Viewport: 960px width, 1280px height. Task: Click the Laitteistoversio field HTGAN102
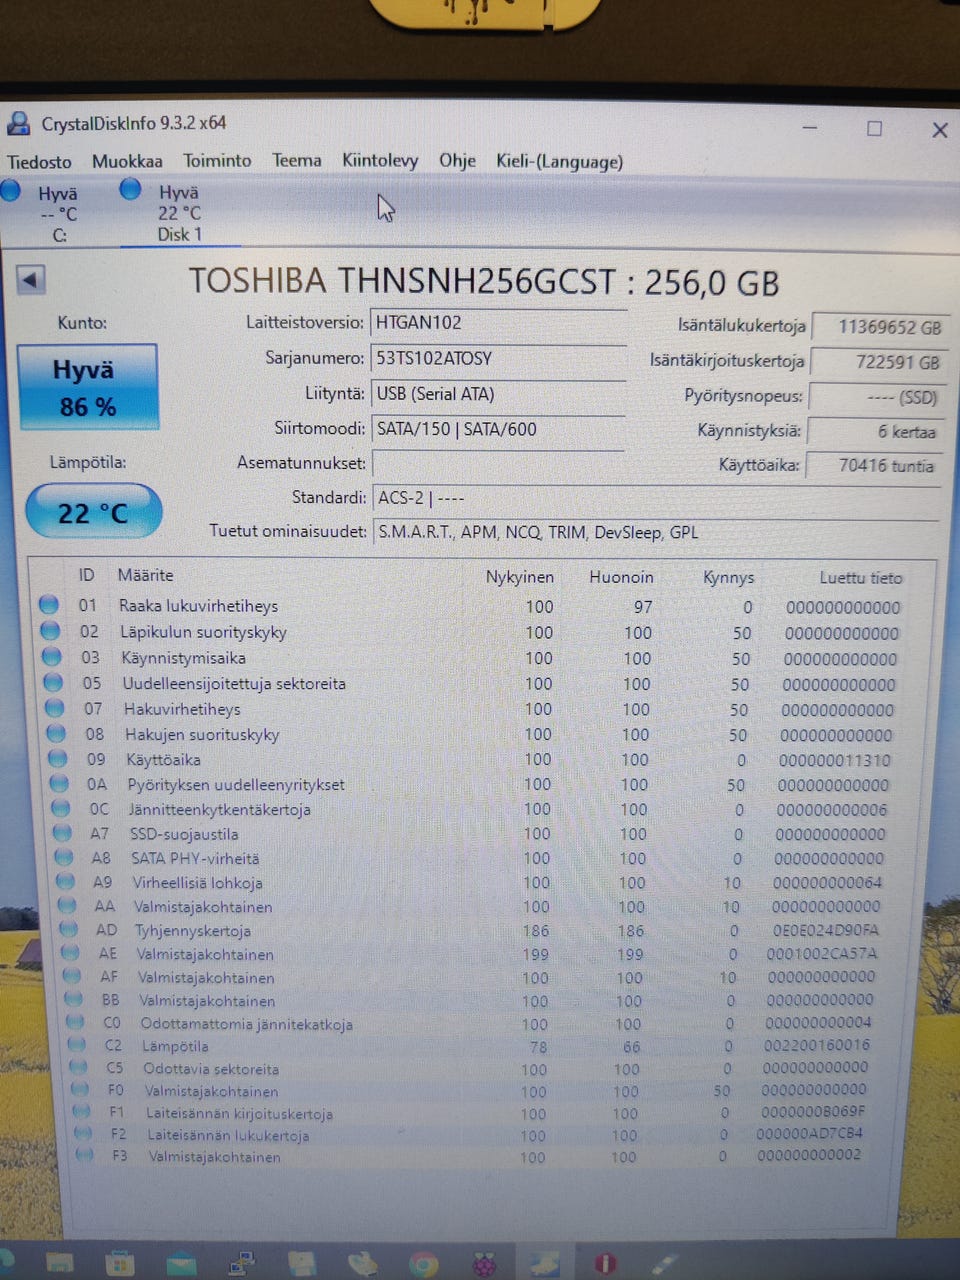498,323
